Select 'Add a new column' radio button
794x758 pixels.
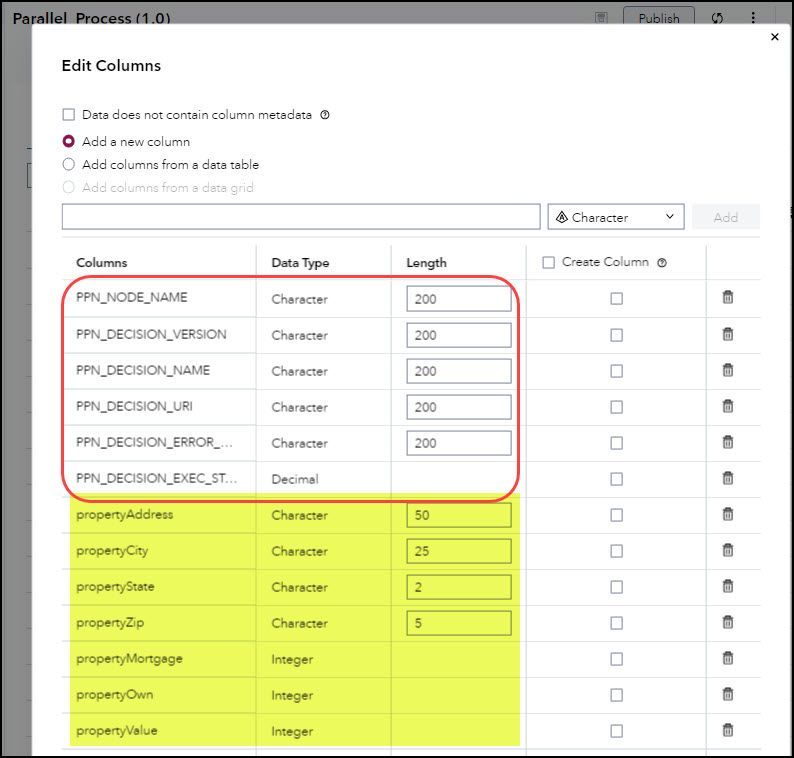coord(69,142)
